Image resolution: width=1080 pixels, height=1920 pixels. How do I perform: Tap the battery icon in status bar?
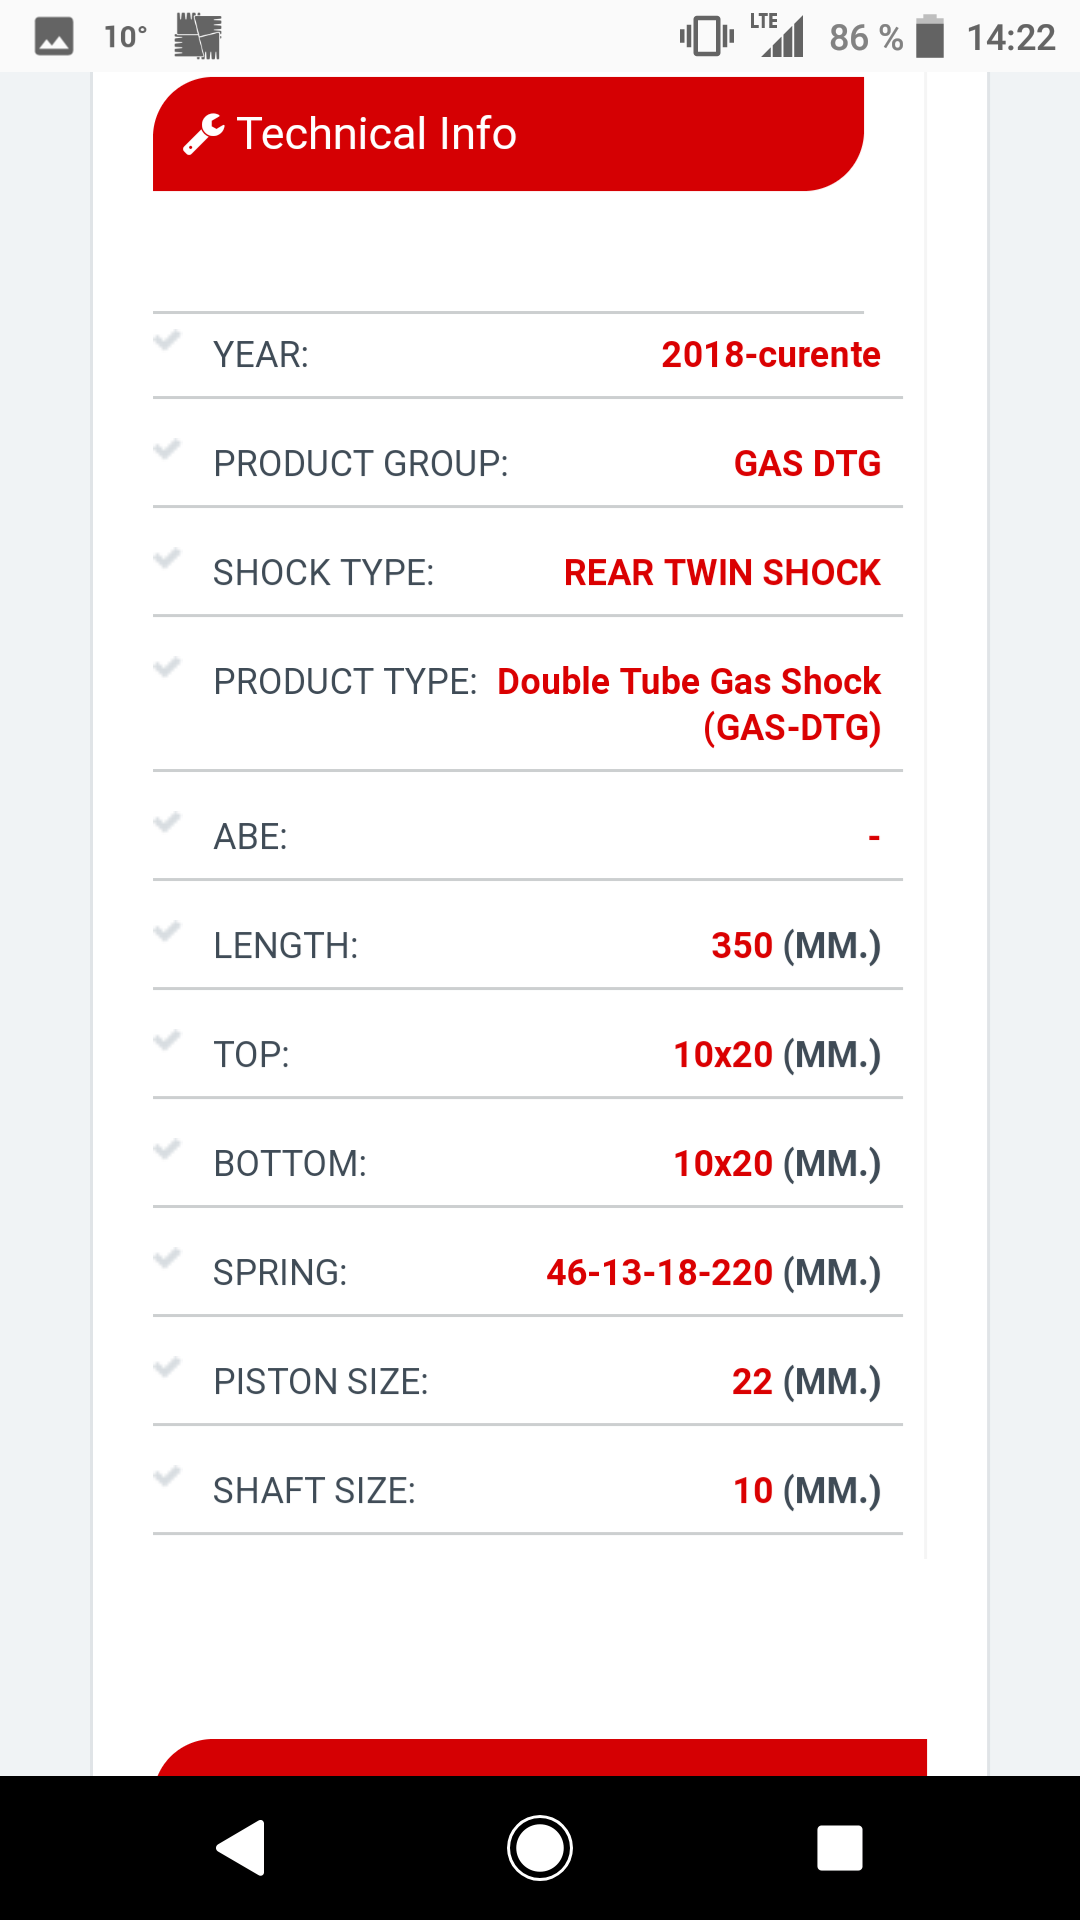(930, 37)
